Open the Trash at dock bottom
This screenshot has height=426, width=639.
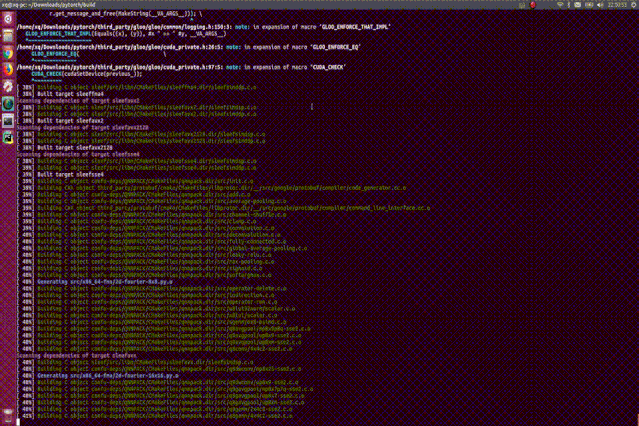(8, 416)
